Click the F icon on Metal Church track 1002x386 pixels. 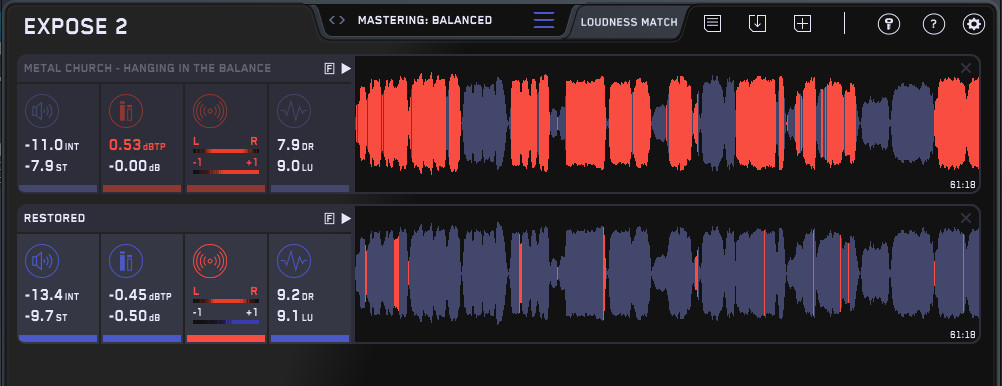pyautogui.click(x=329, y=68)
